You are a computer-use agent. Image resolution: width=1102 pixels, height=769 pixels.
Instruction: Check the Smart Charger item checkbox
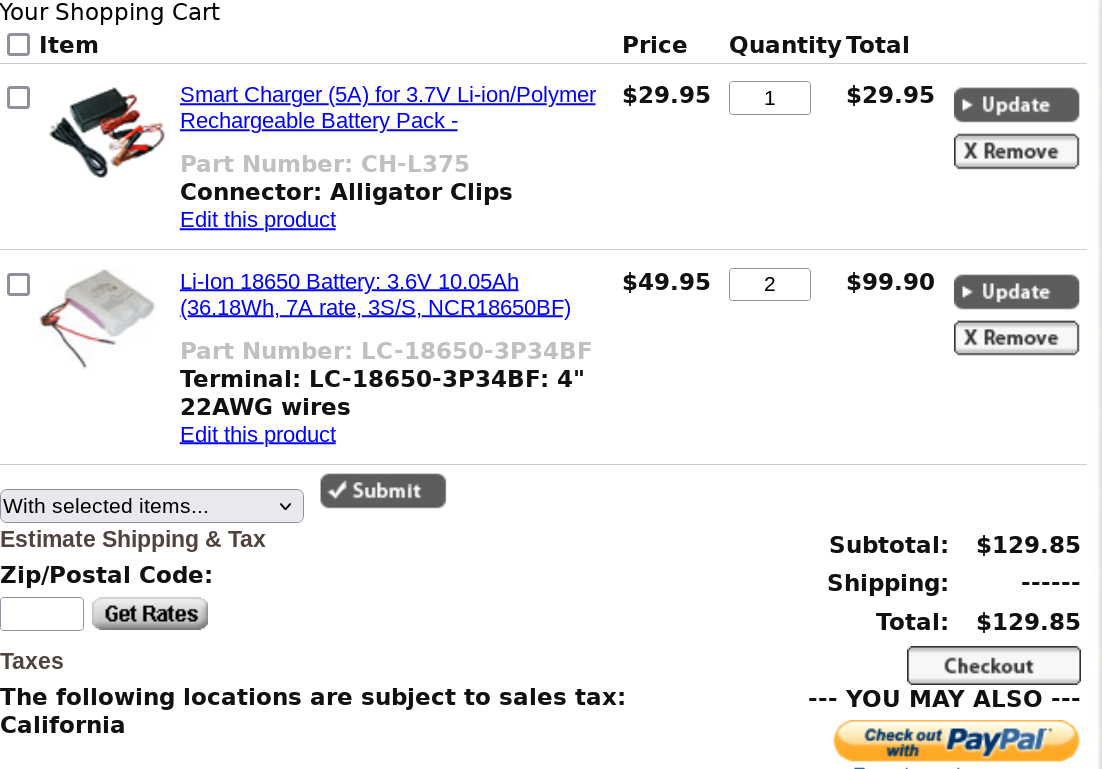click(18, 97)
